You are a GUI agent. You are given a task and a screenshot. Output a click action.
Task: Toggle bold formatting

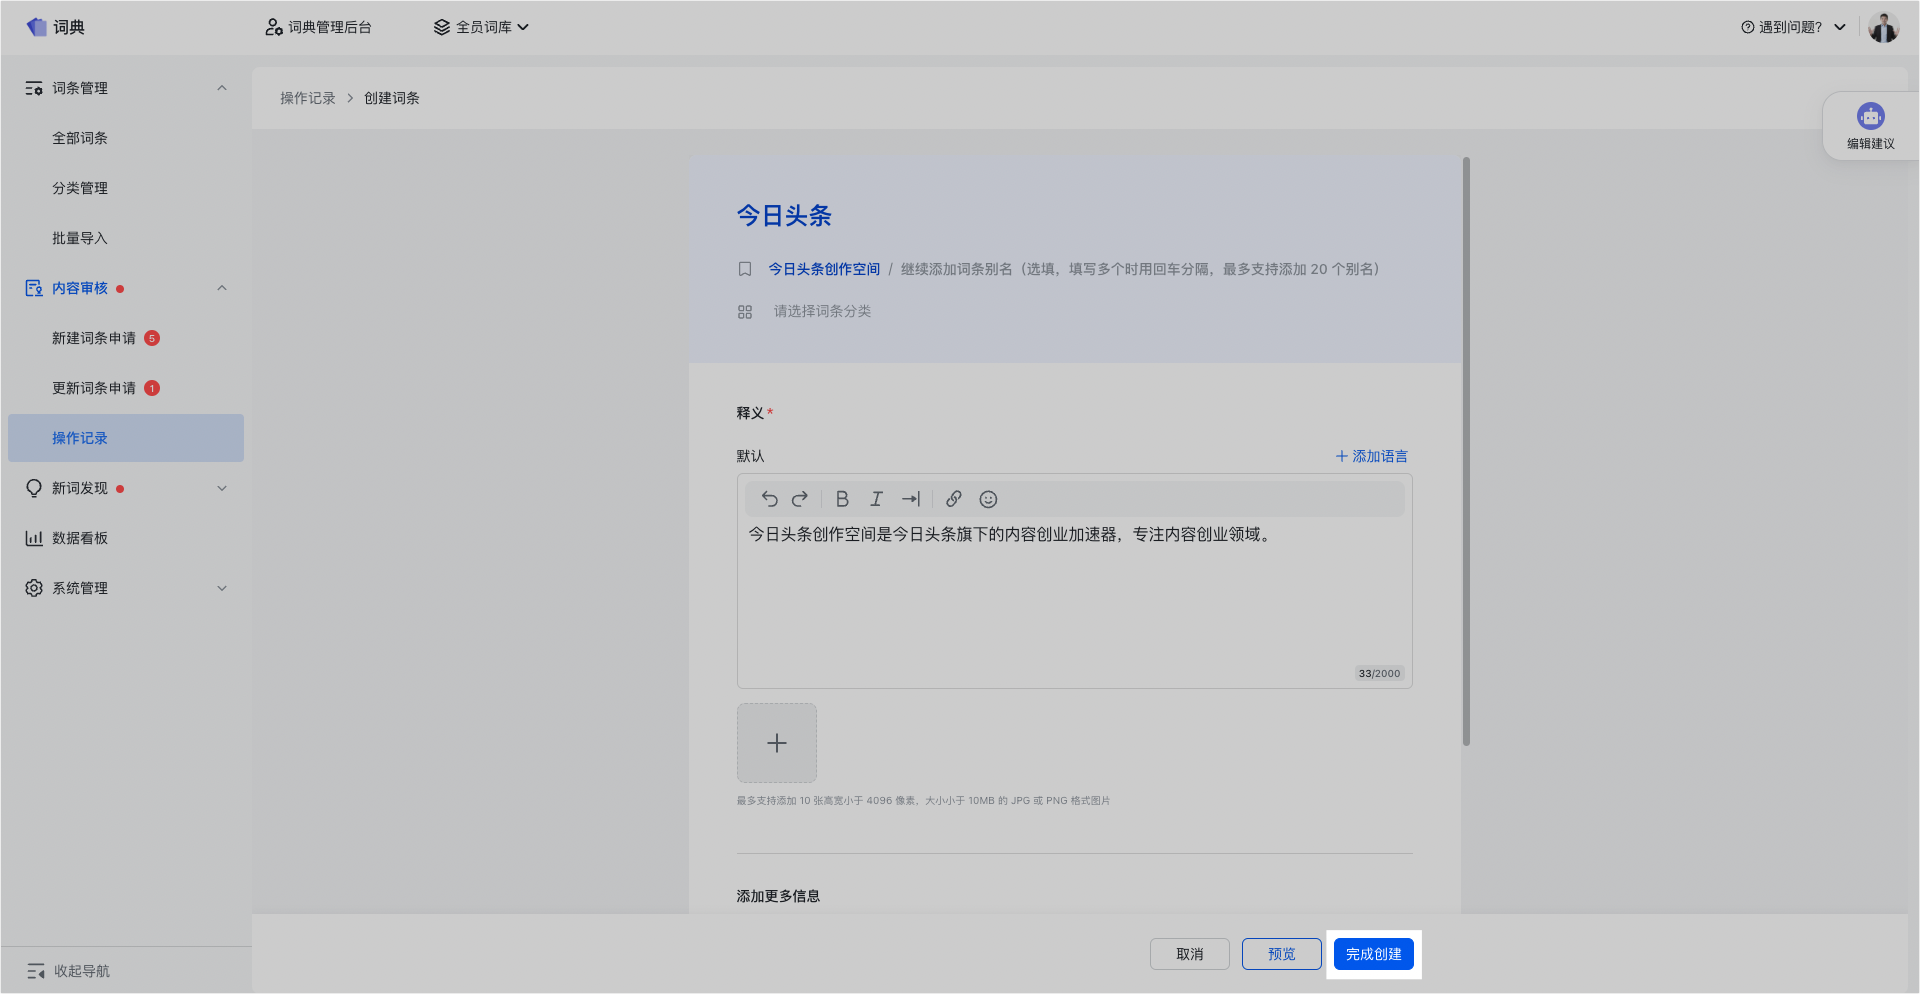point(842,499)
